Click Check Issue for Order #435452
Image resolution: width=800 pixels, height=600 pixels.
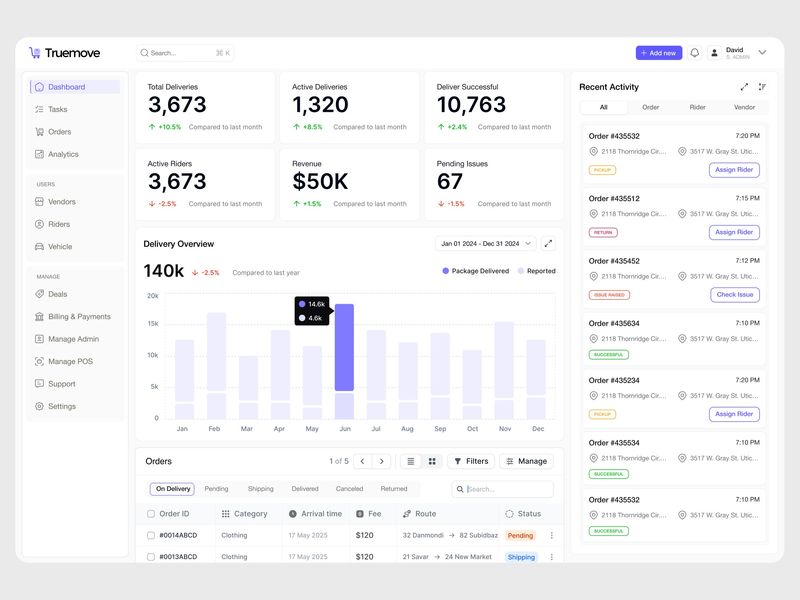[734, 294]
